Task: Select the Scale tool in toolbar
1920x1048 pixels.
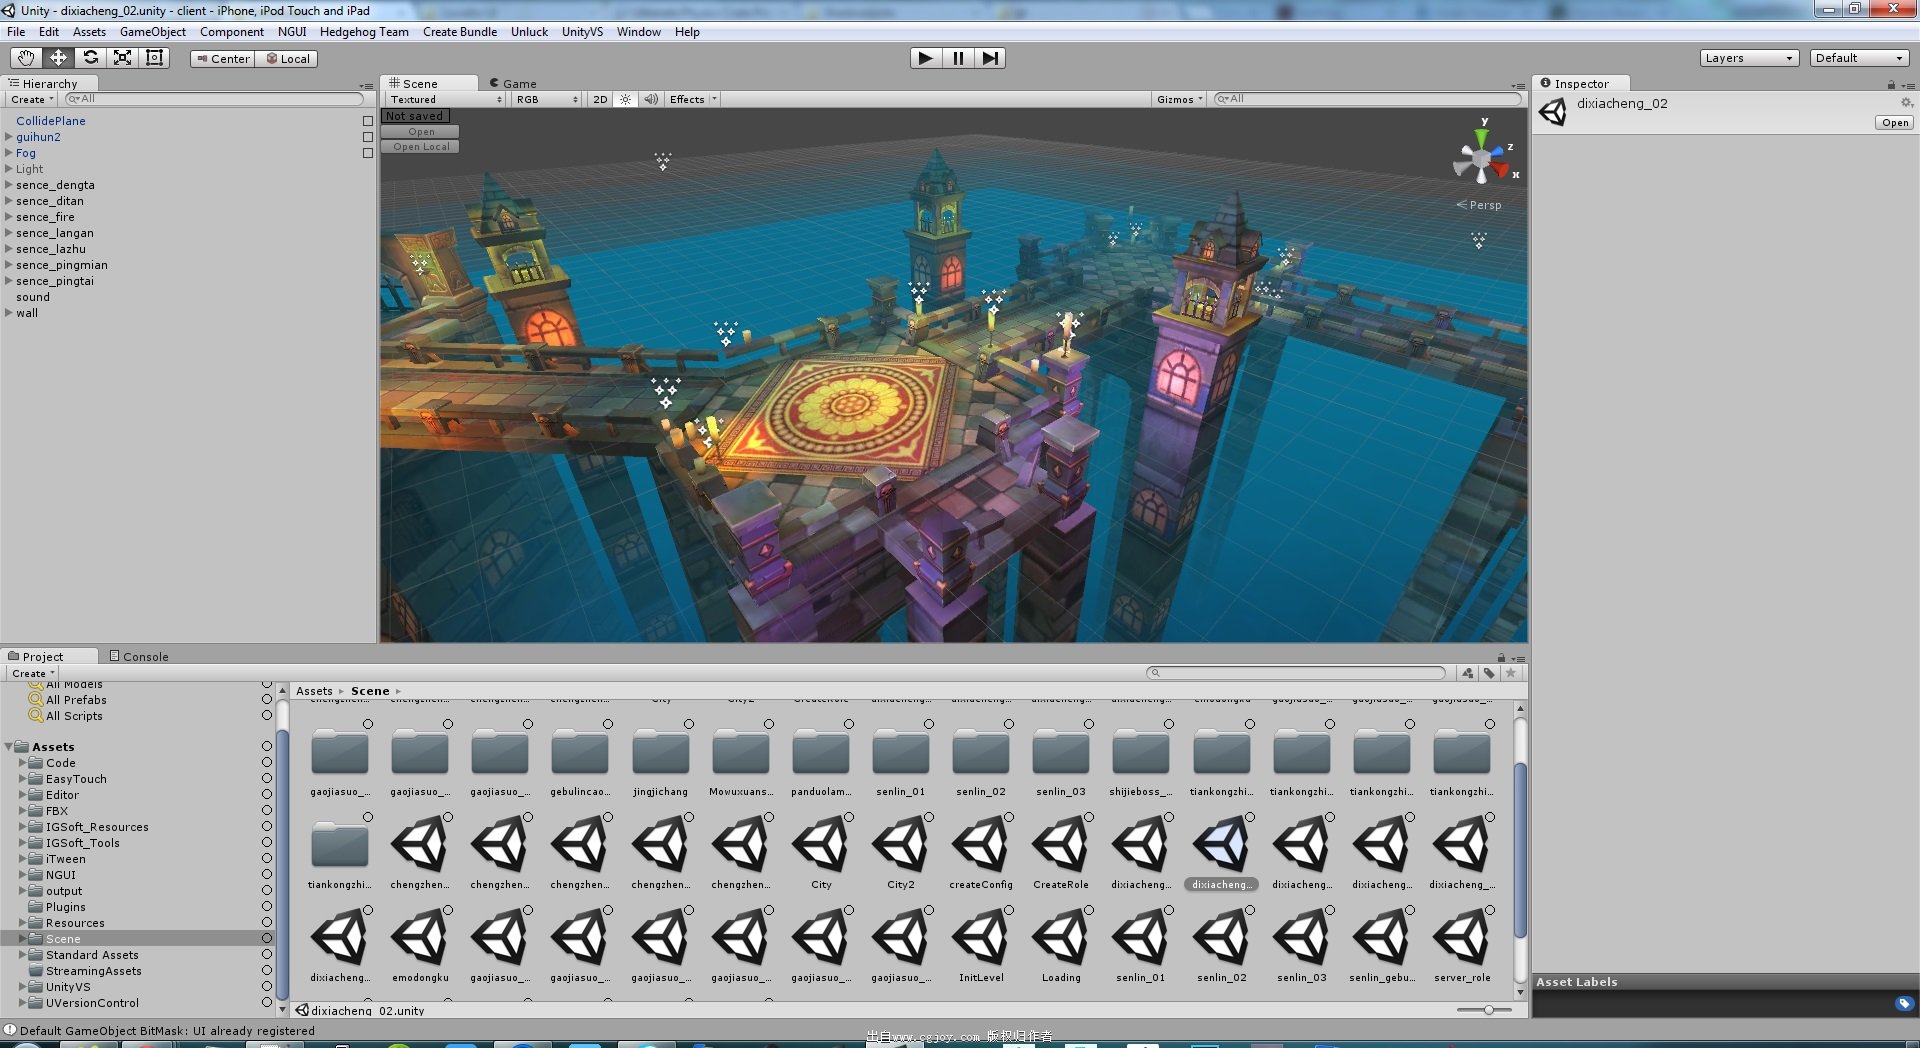Action: pyautogui.click(x=122, y=58)
